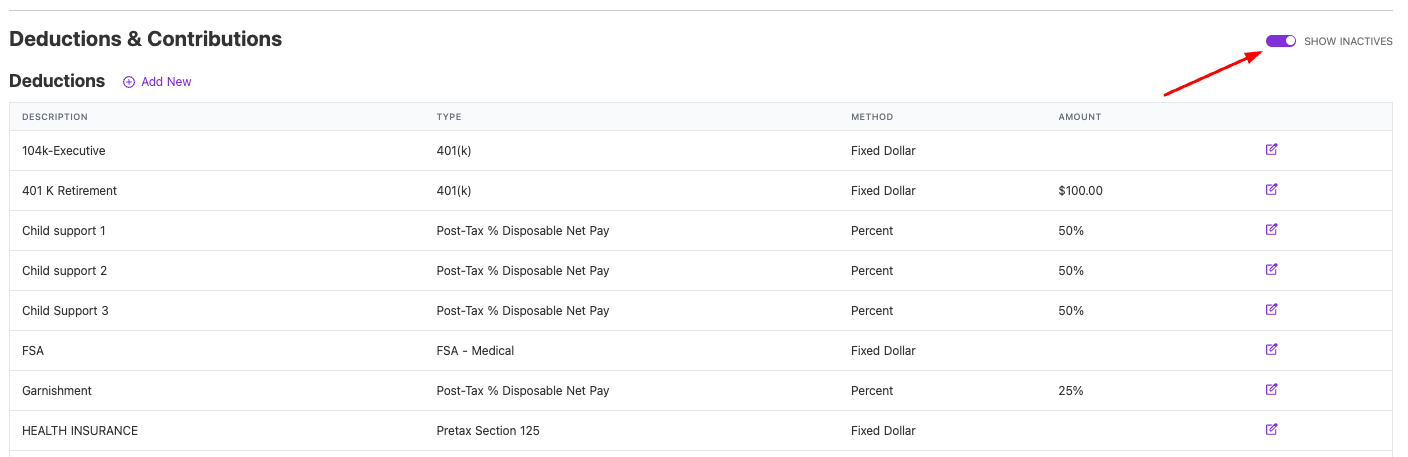This screenshot has height=457, width=1408.
Task: Click the Type column header
Action: click(x=449, y=117)
